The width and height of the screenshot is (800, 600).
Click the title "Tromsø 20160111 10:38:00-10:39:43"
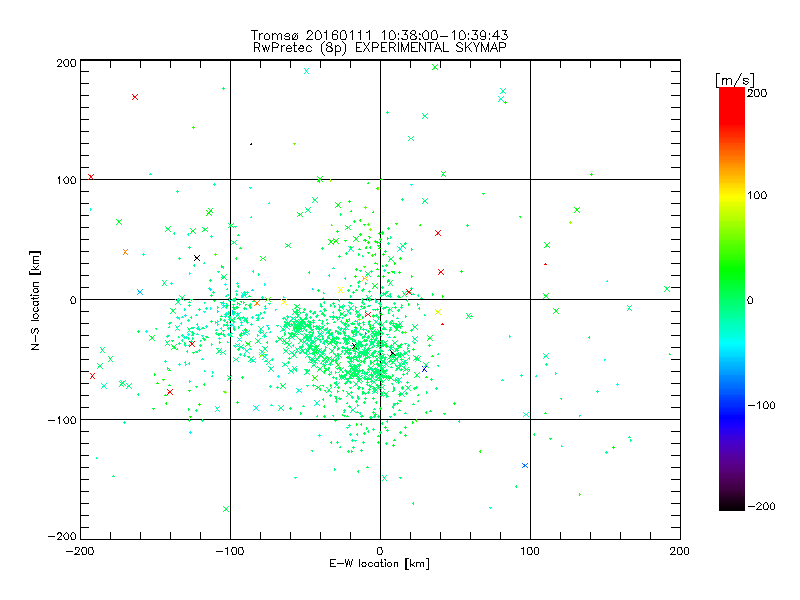379,35
